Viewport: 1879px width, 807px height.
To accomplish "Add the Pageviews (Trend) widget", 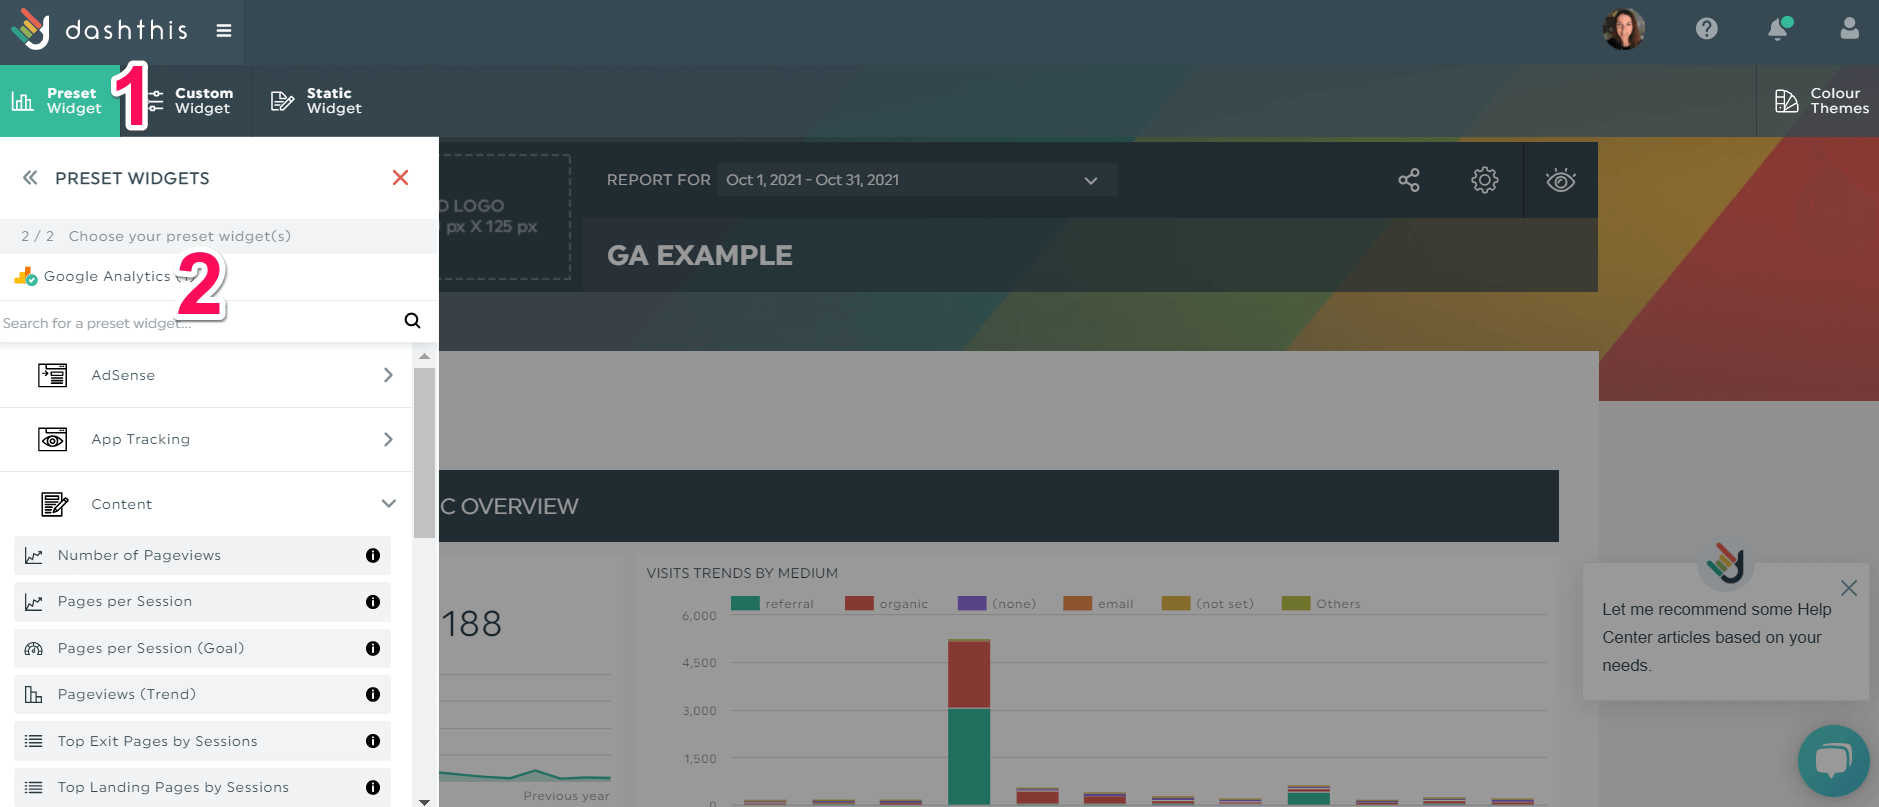I will pyautogui.click(x=202, y=695).
